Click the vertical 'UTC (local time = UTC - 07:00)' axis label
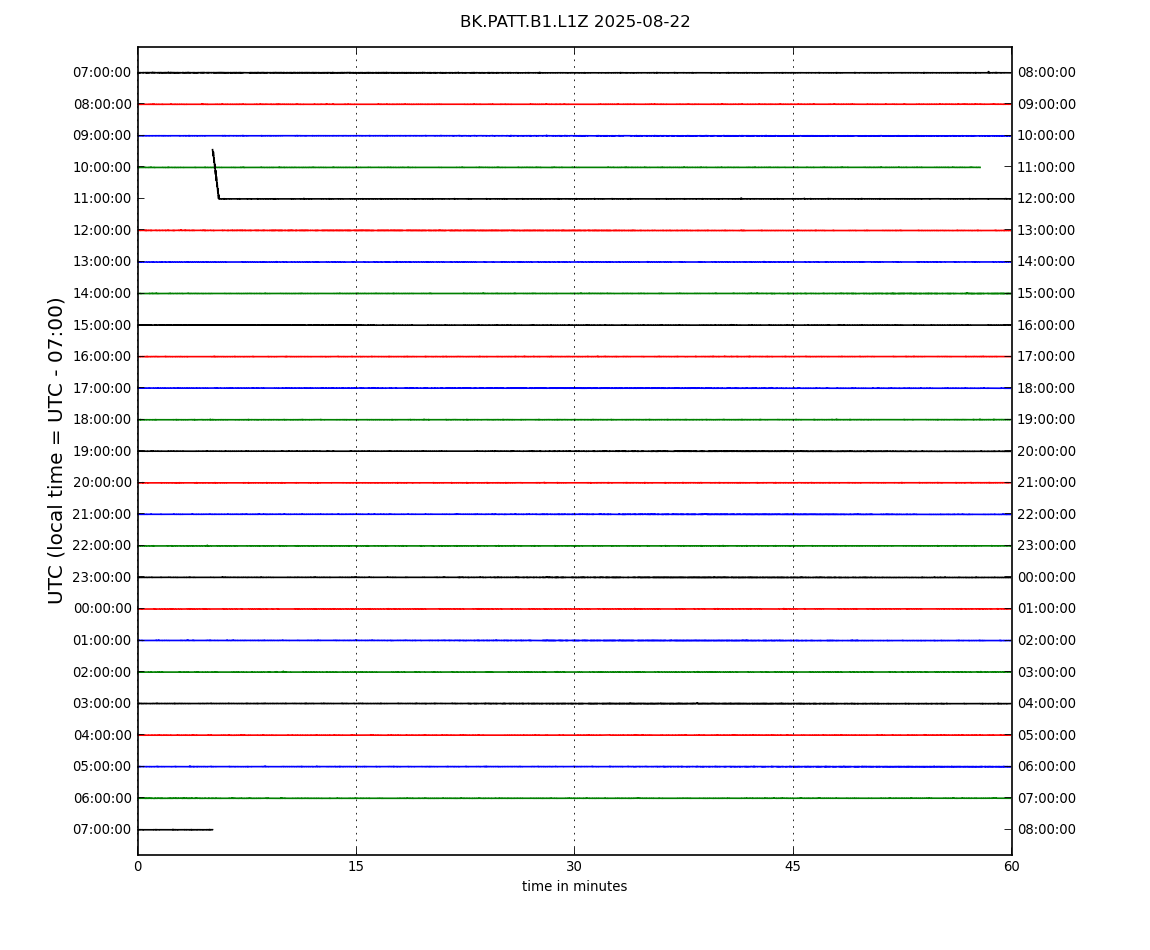Screen dimensions: 1150x950 coord(56,450)
